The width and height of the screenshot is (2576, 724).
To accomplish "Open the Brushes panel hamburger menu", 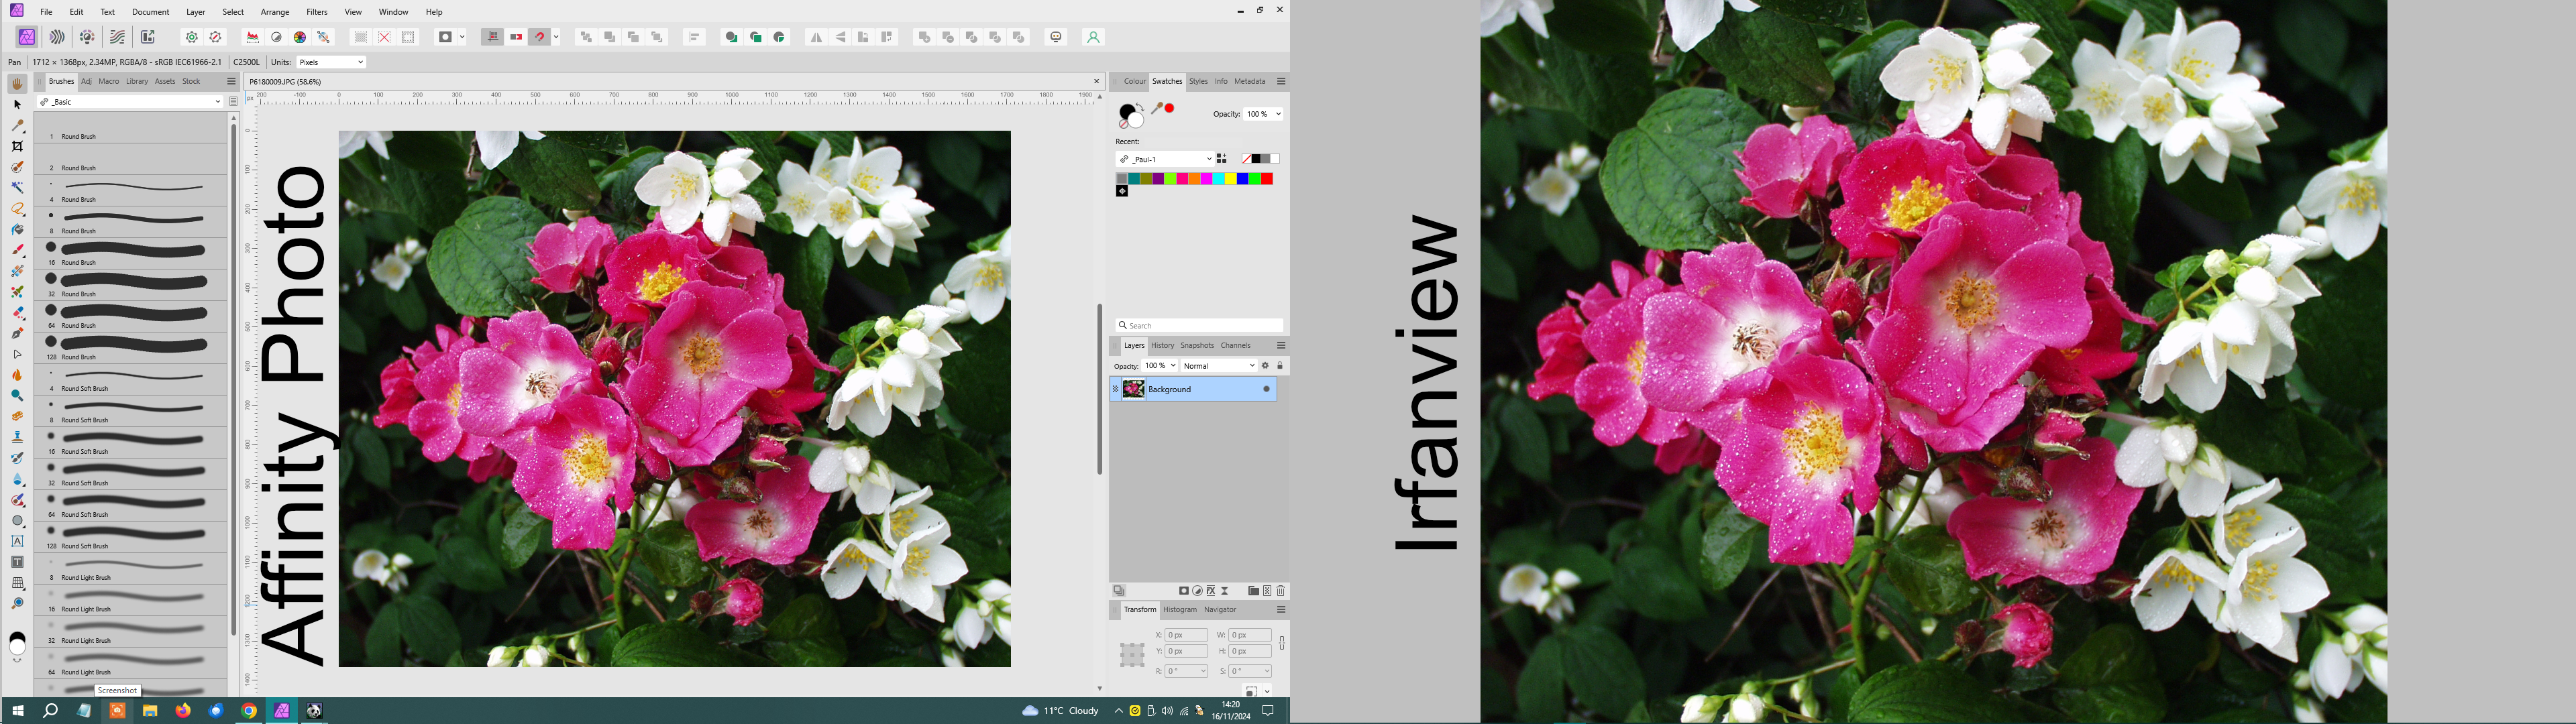I will pos(231,82).
